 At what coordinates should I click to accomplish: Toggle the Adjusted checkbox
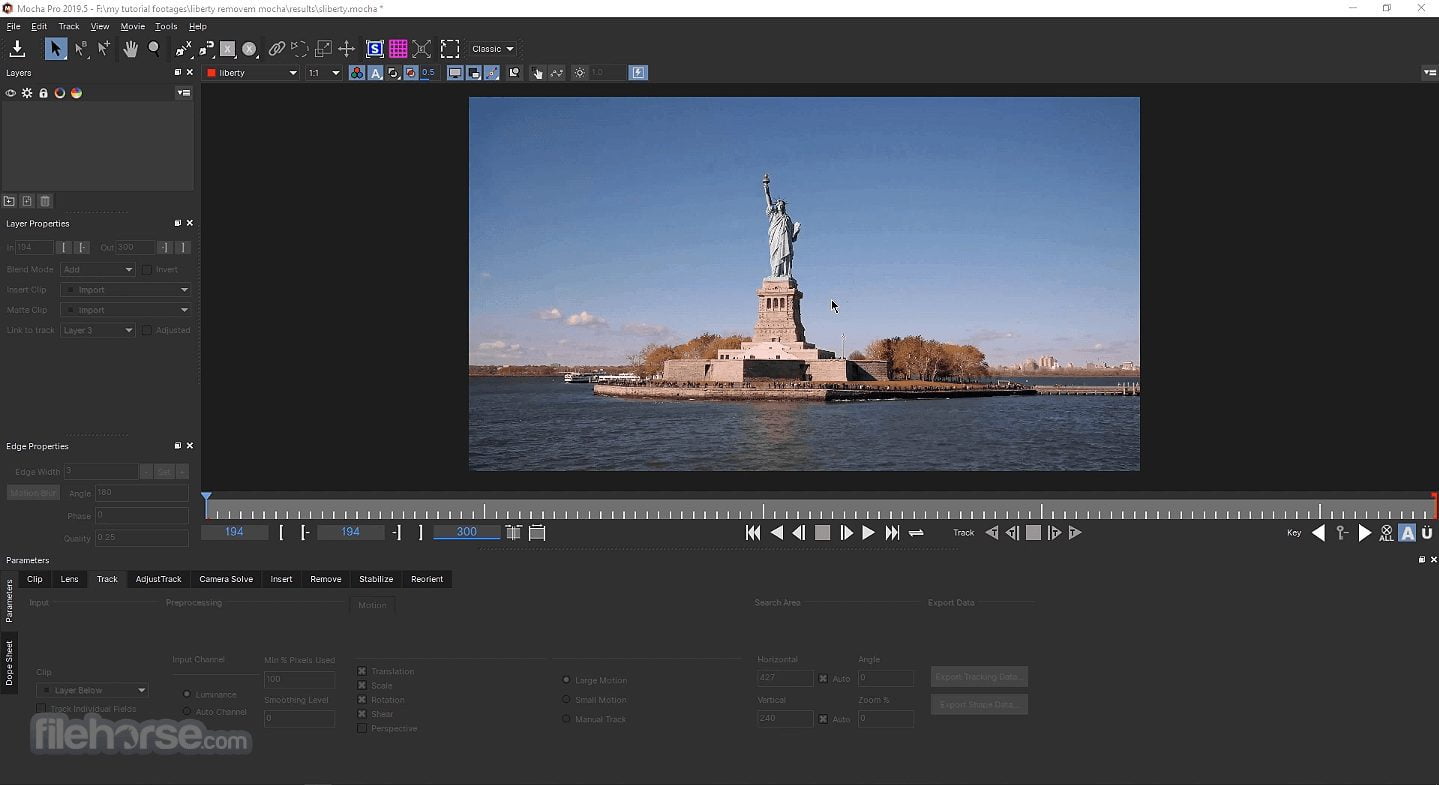[x=147, y=330]
